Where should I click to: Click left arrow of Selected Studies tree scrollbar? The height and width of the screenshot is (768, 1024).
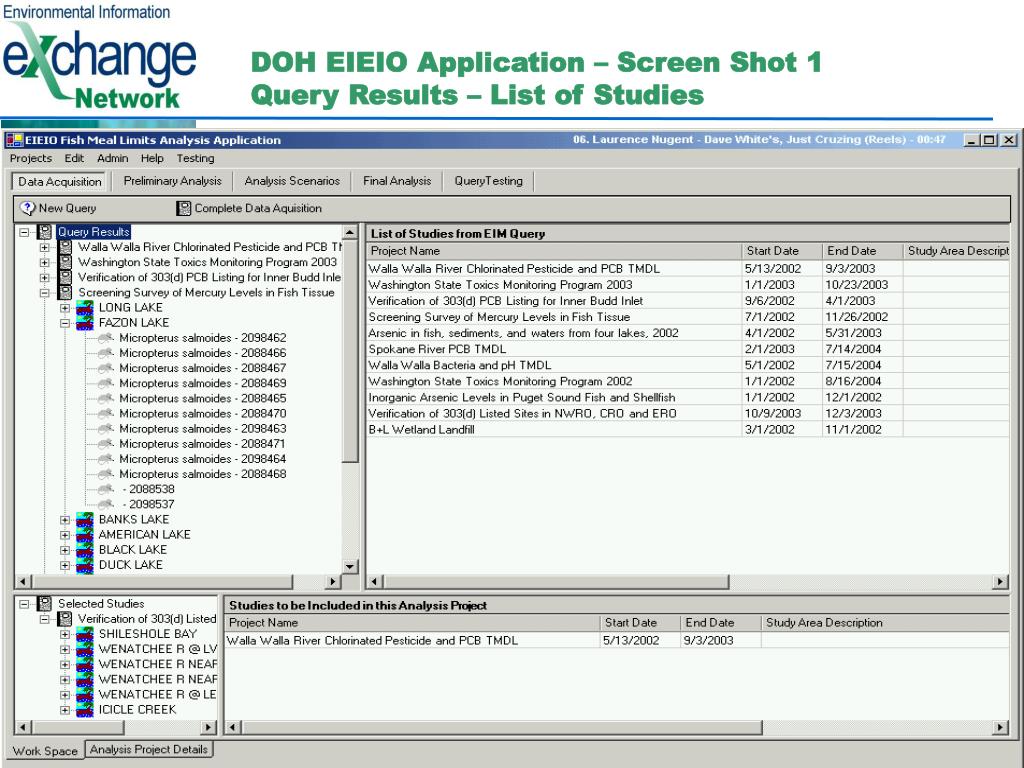coord(24,727)
